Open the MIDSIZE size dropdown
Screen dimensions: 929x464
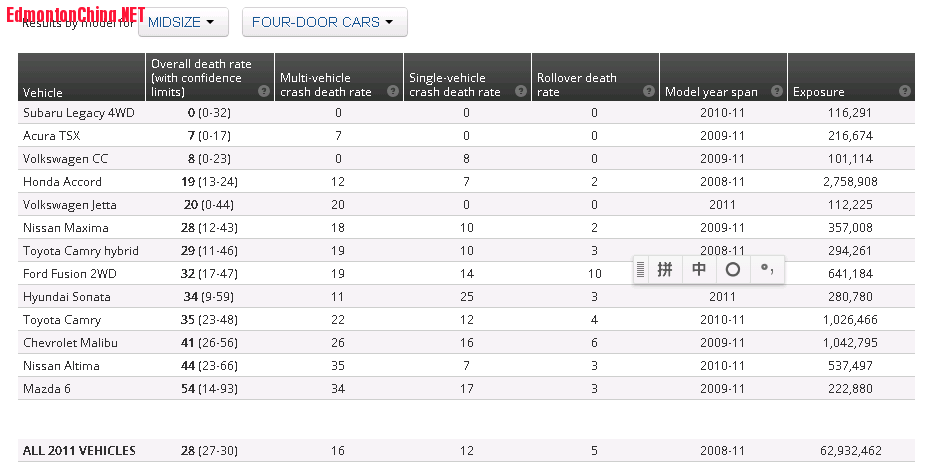(182, 22)
